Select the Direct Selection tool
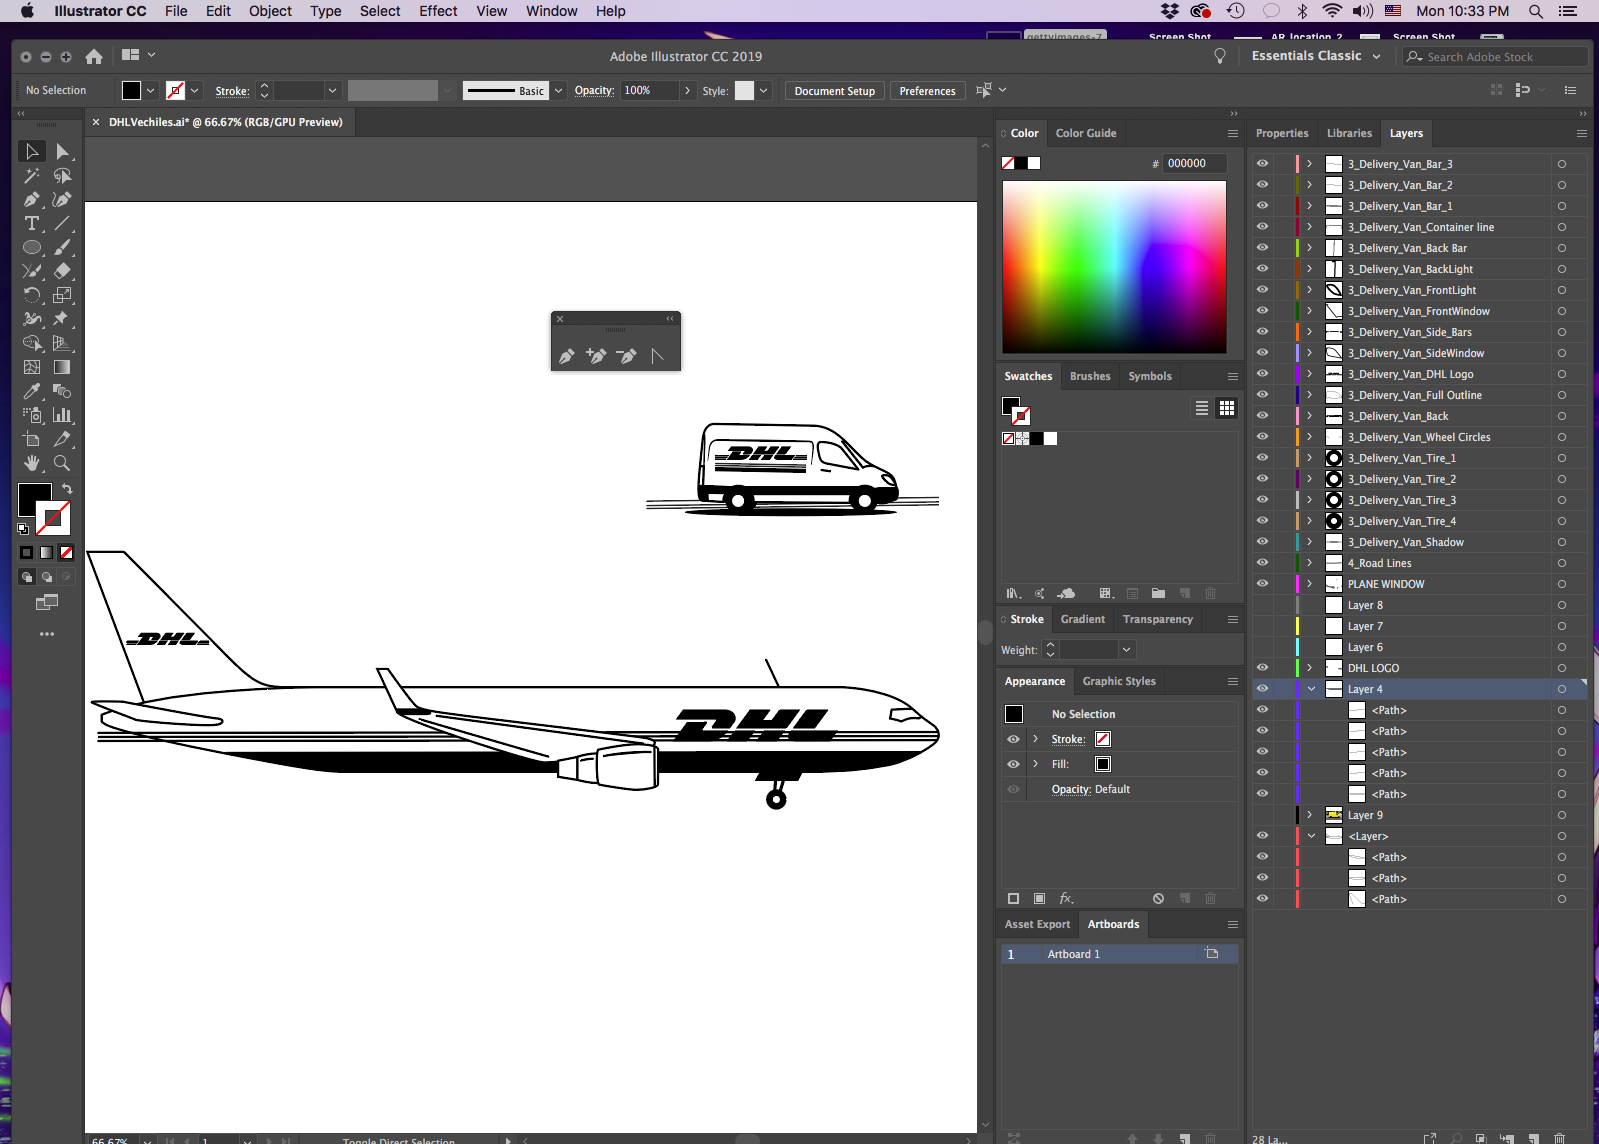This screenshot has height=1144, width=1599. 62,151
